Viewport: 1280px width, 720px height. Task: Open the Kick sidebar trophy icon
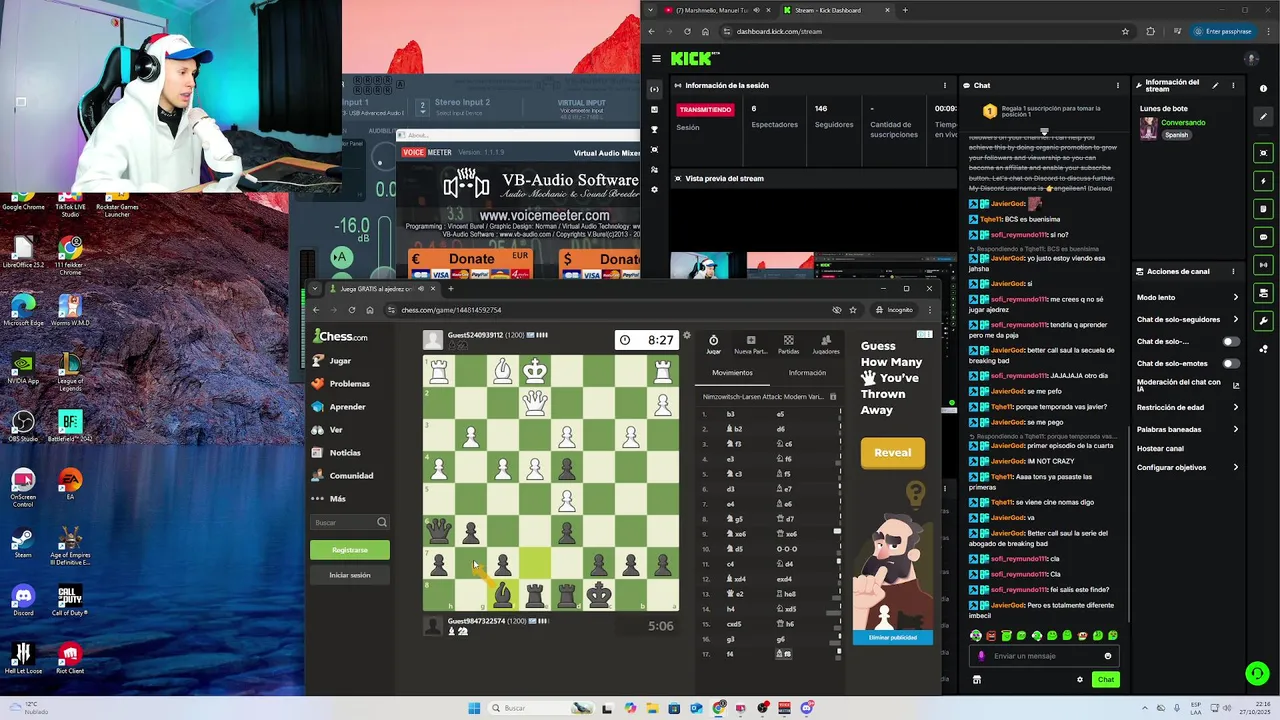(655, 129)
